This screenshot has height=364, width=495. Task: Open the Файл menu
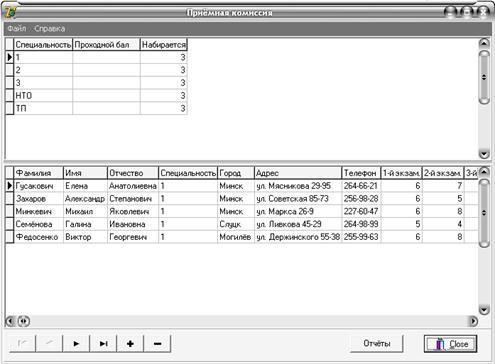17,29
